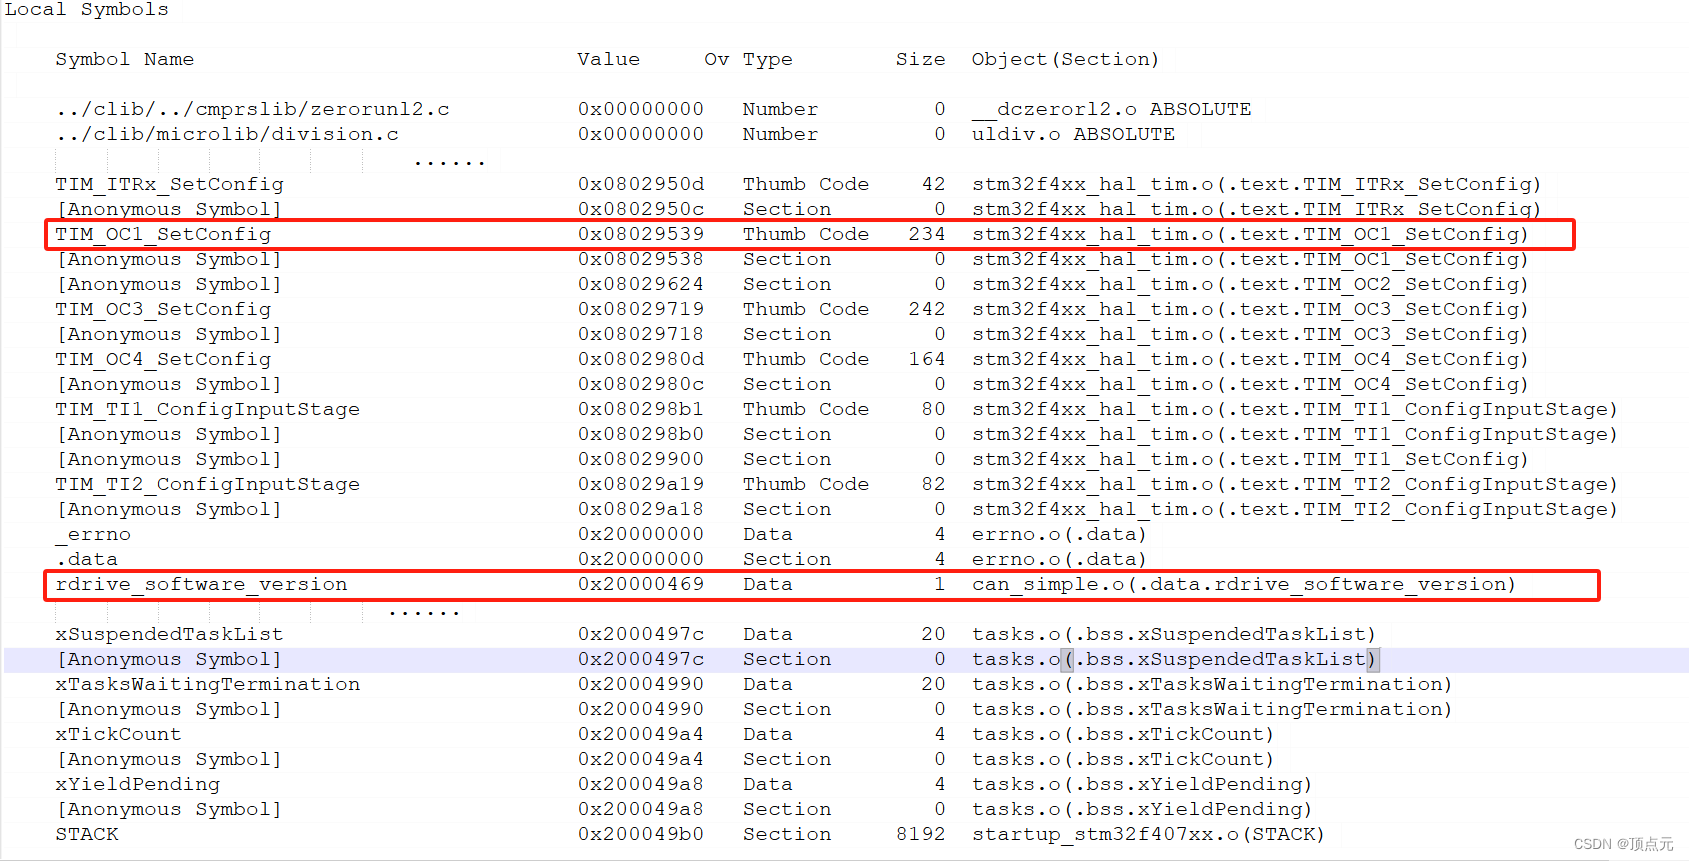Select the xTasksWaitingTermination symbol name
The image size is (1689, 861).
(208, 684)
